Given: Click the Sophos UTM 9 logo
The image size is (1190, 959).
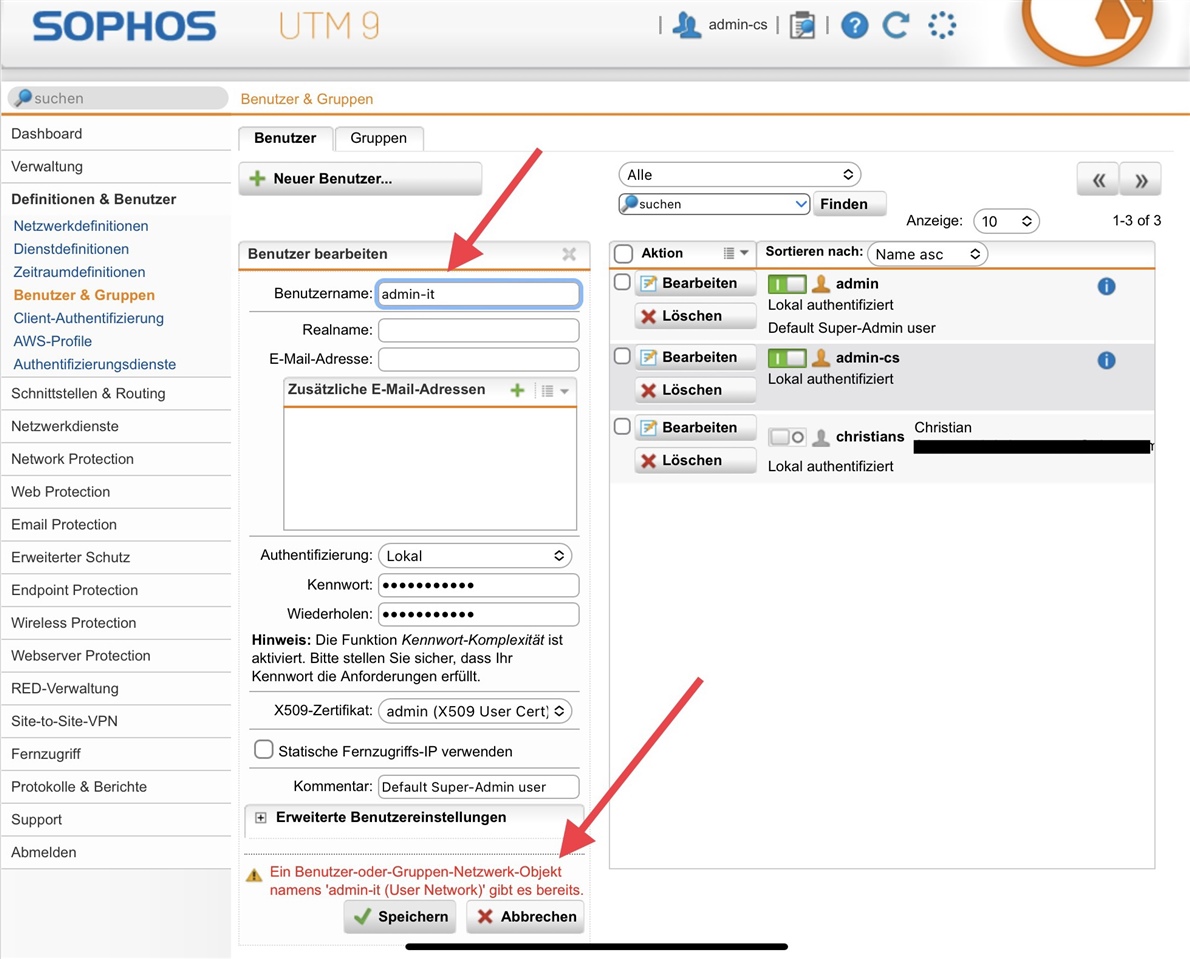Looking at the screenshot, I should (205, 26).
